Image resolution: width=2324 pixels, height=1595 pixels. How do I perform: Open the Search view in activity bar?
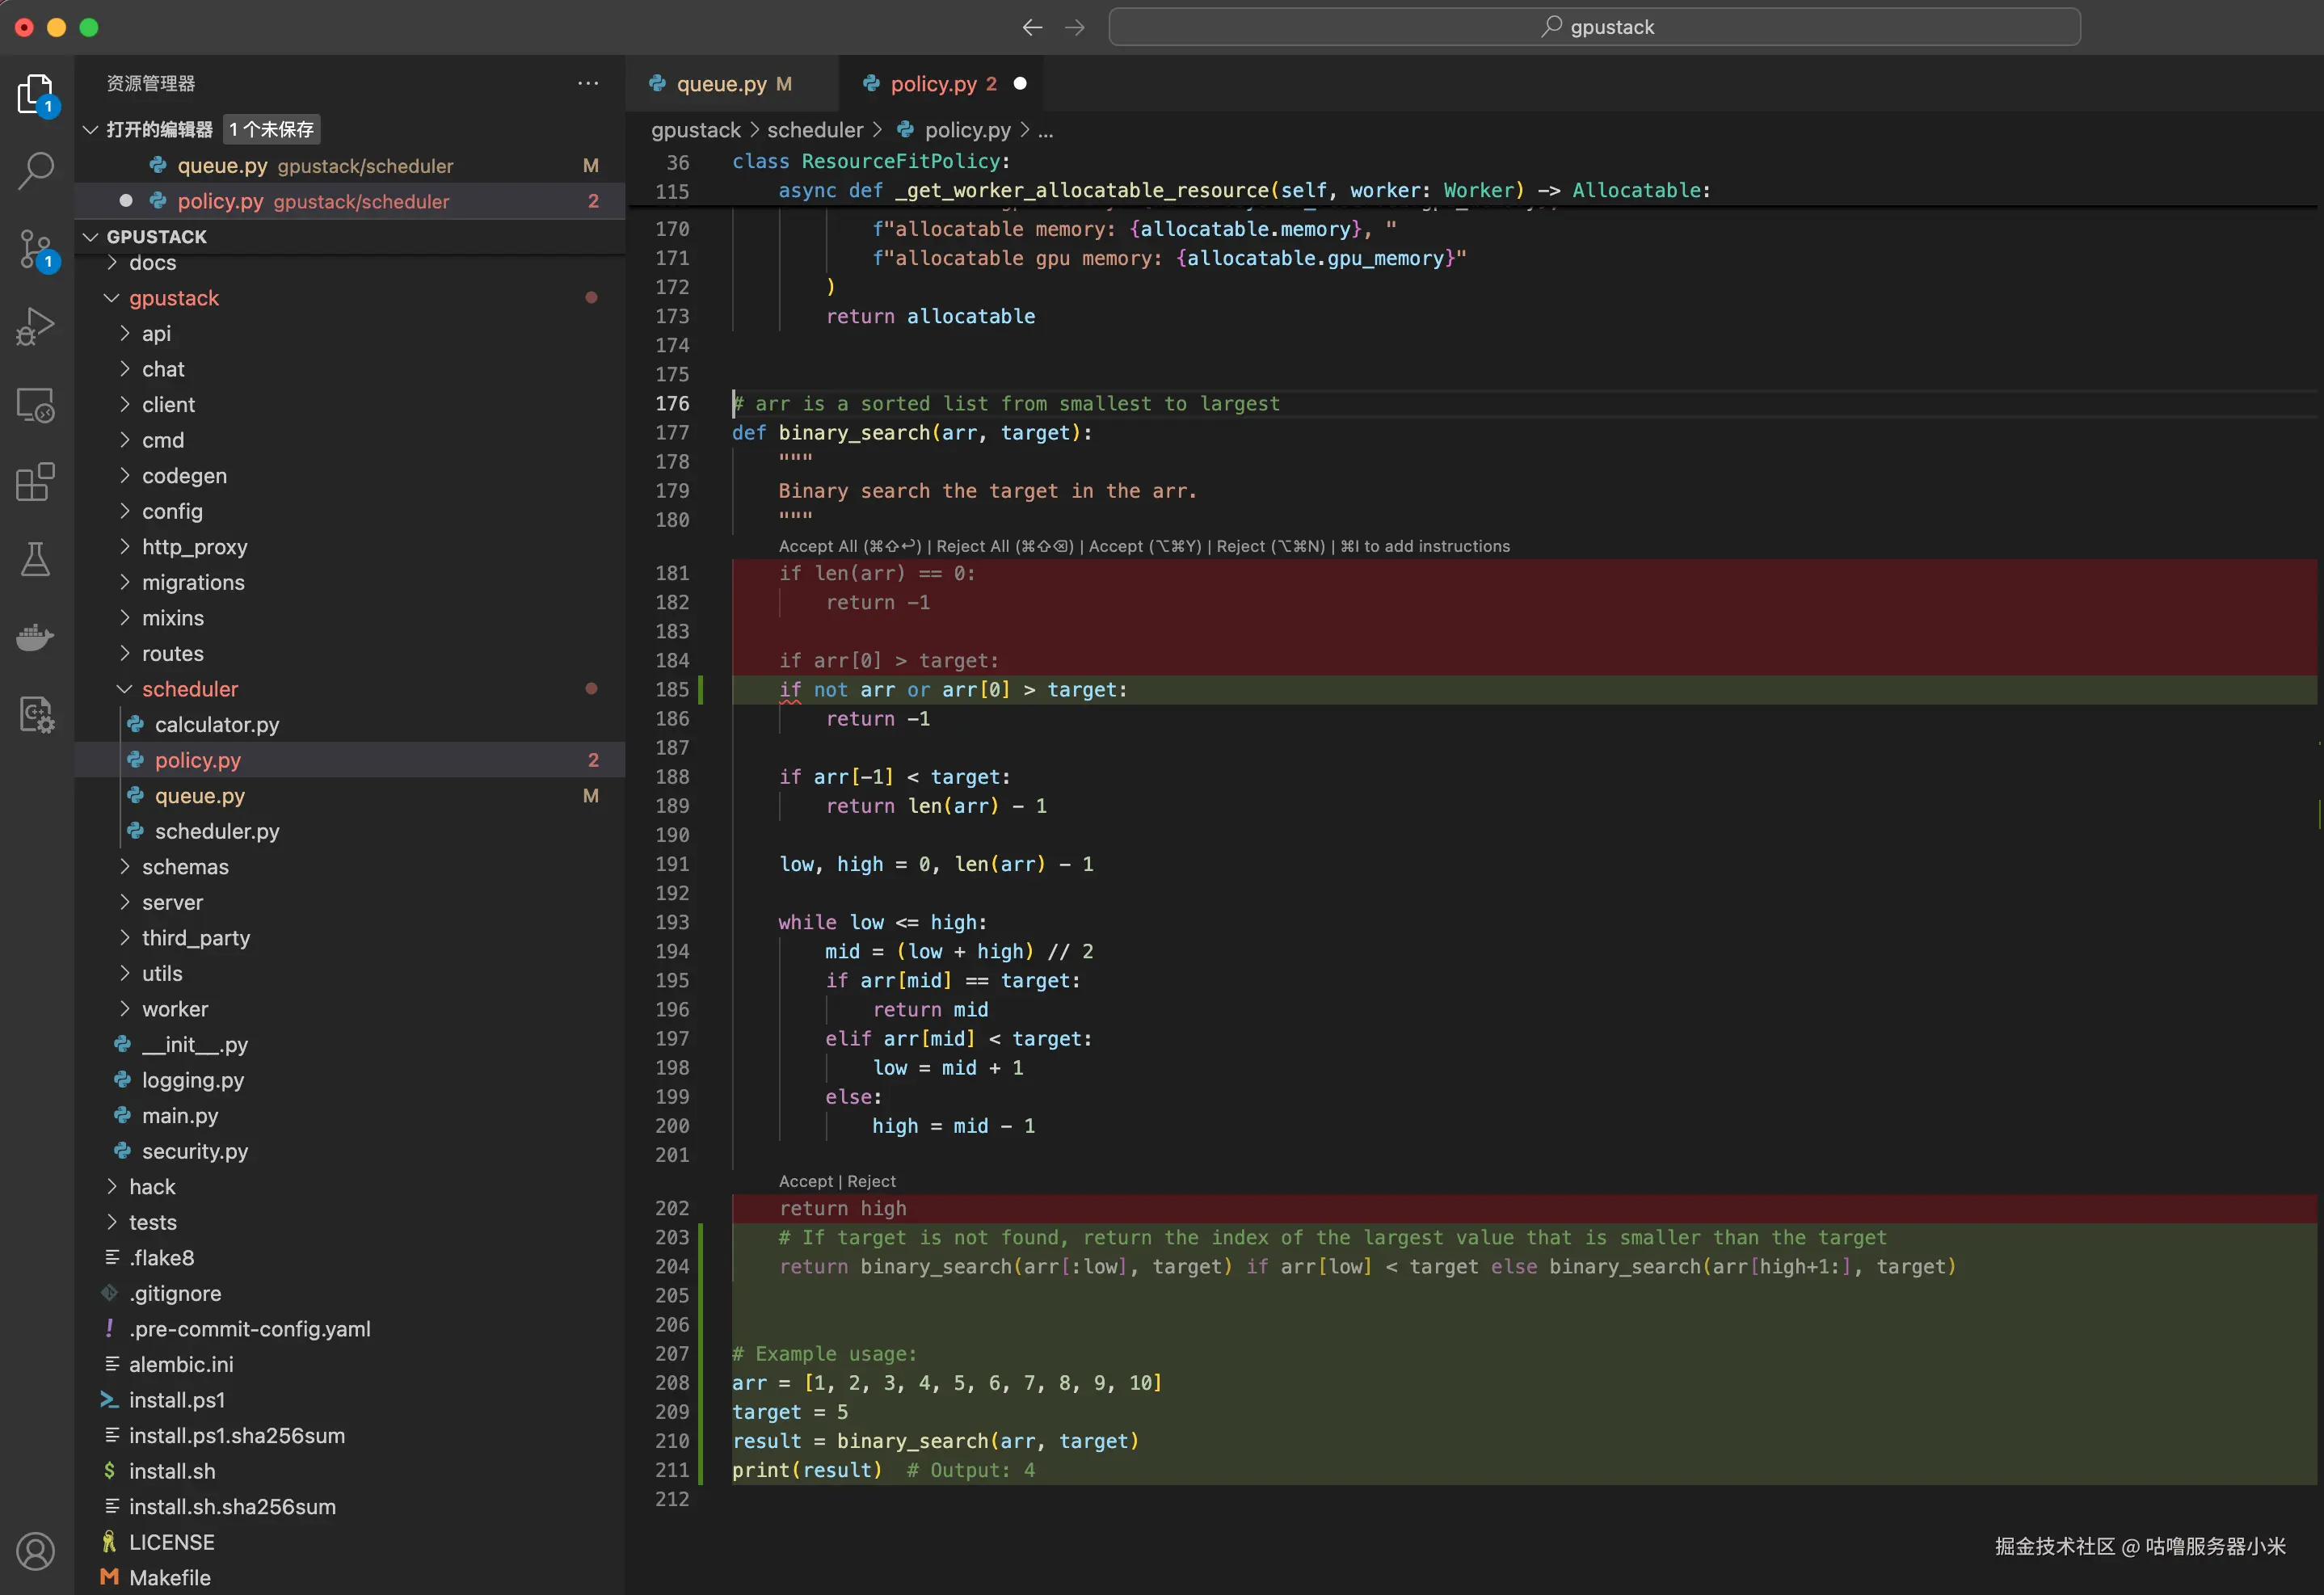[36, 171]
